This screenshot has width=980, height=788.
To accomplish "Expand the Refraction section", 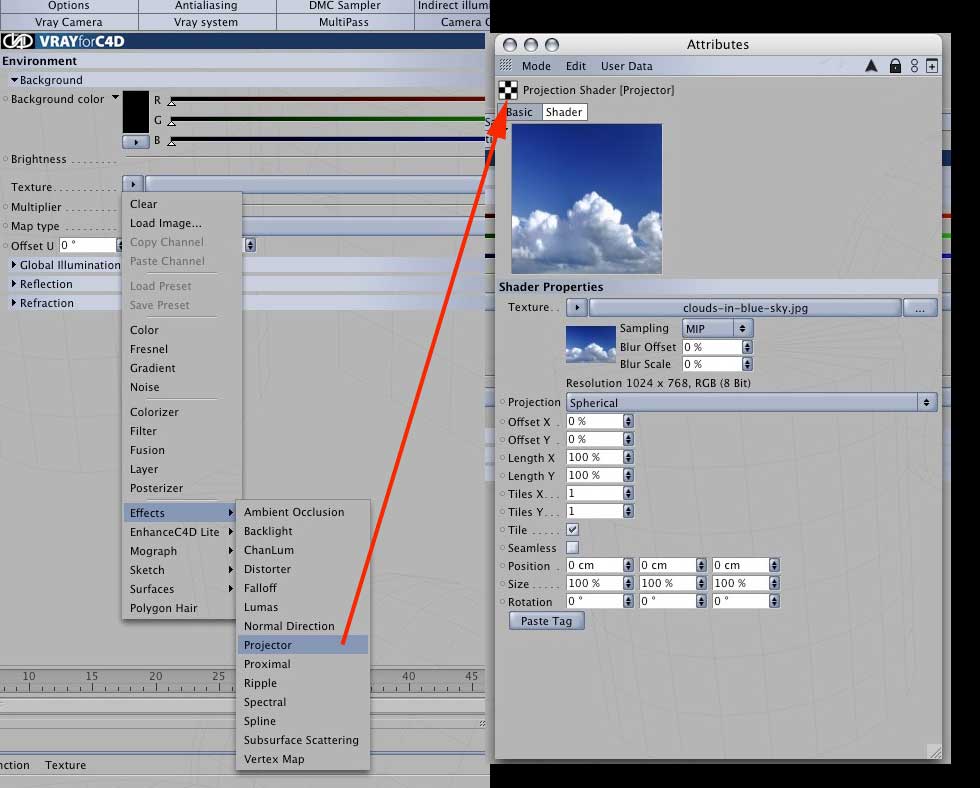I will (14, 302).
